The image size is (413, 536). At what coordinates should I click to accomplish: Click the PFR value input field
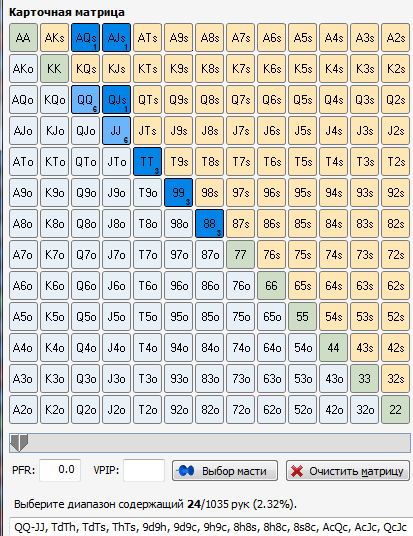click(x=60, y=470)
